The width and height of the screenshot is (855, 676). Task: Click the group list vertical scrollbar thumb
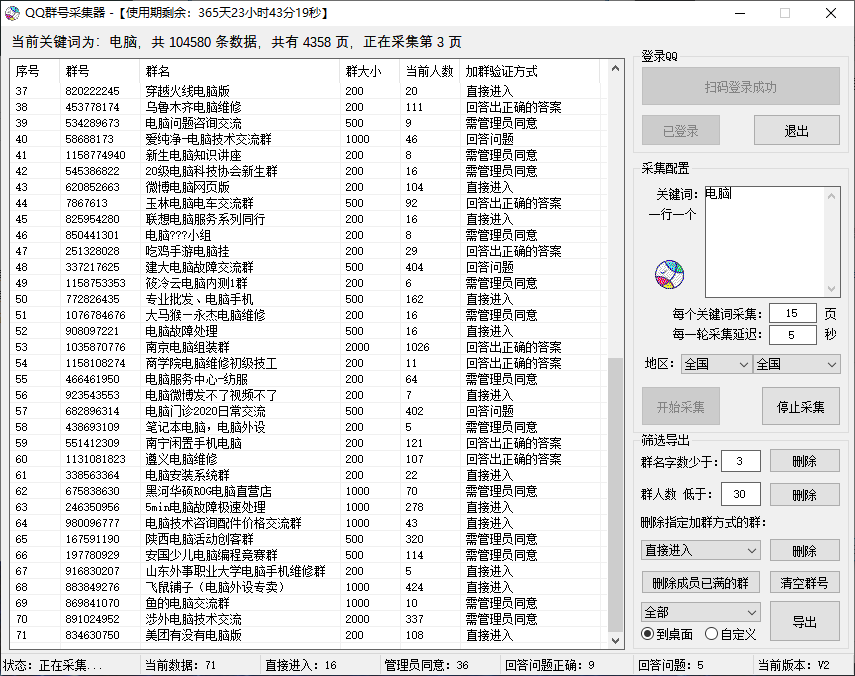pos(616,494)
